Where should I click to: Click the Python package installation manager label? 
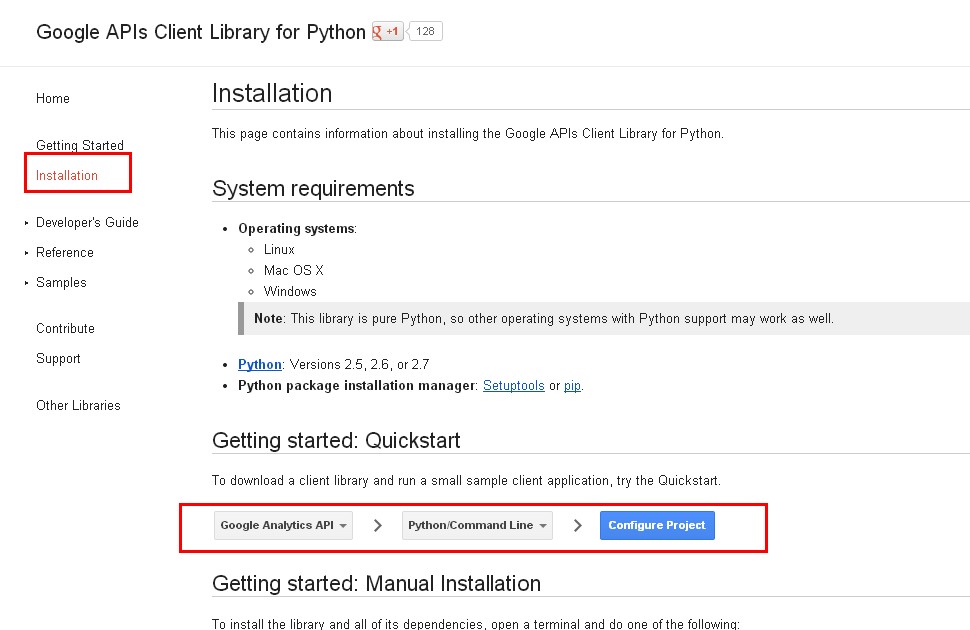click(x=358, y=386)
